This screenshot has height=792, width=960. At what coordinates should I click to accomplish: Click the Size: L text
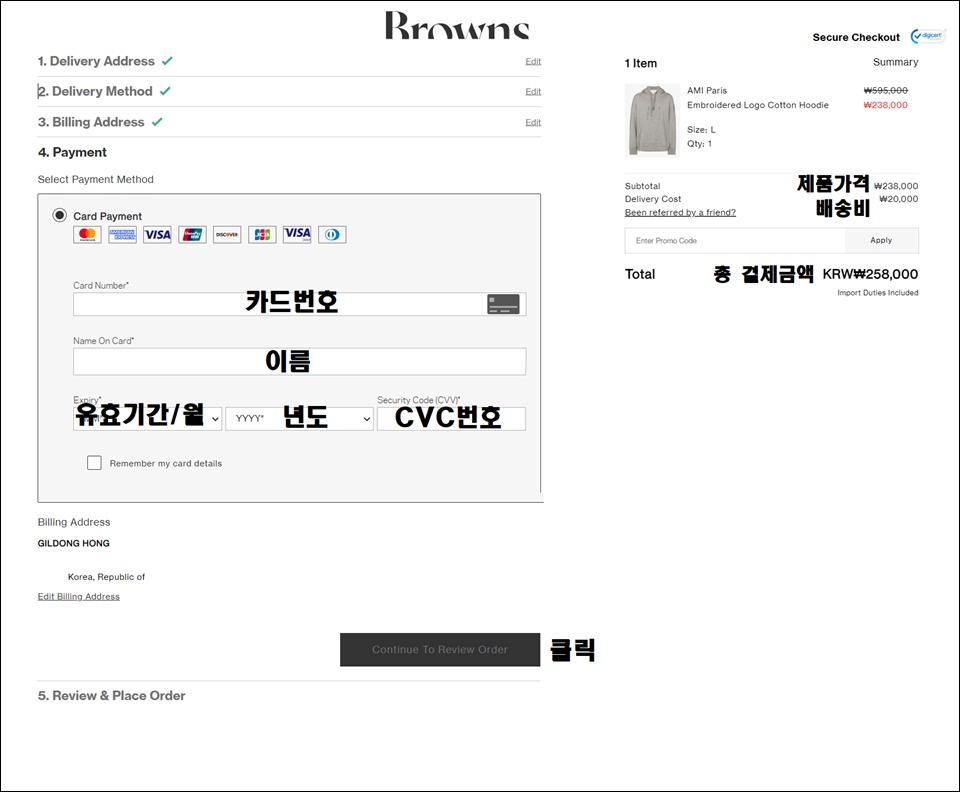coord(701,130)
